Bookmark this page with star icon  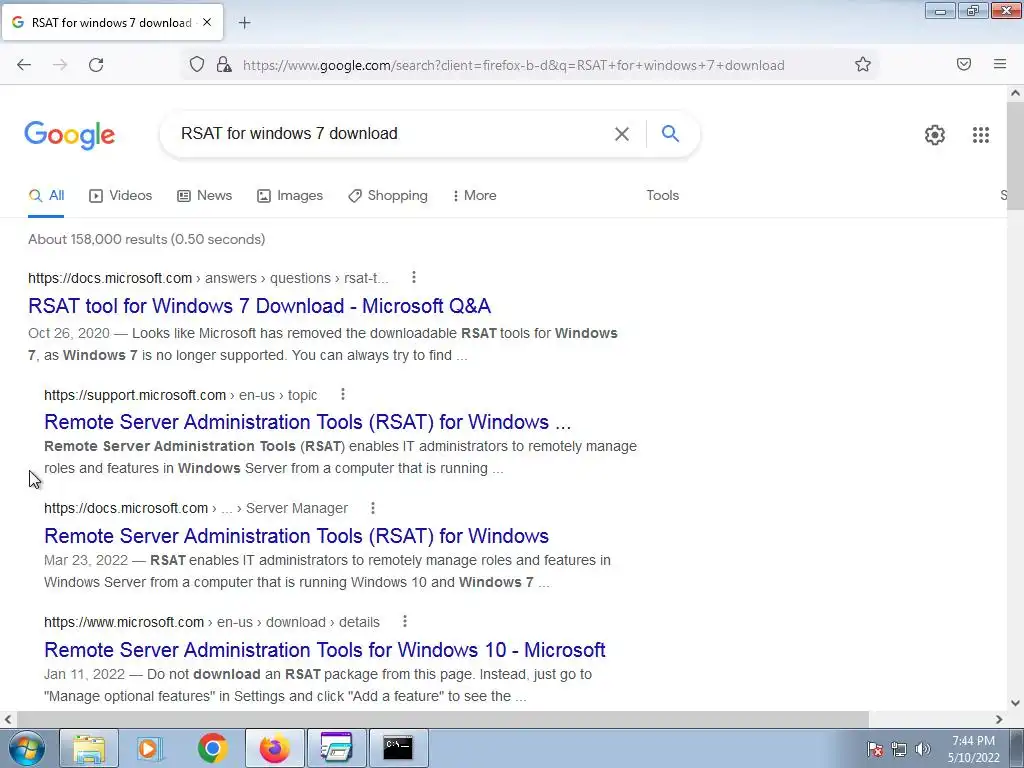863,65
